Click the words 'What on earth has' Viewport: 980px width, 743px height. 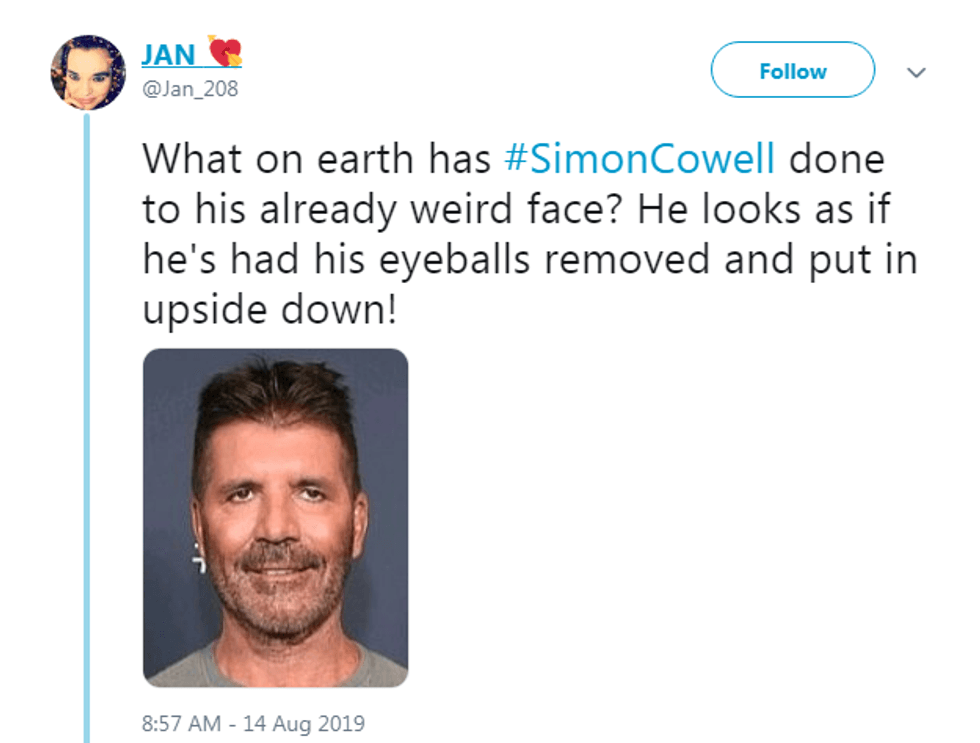pos(316,161)
